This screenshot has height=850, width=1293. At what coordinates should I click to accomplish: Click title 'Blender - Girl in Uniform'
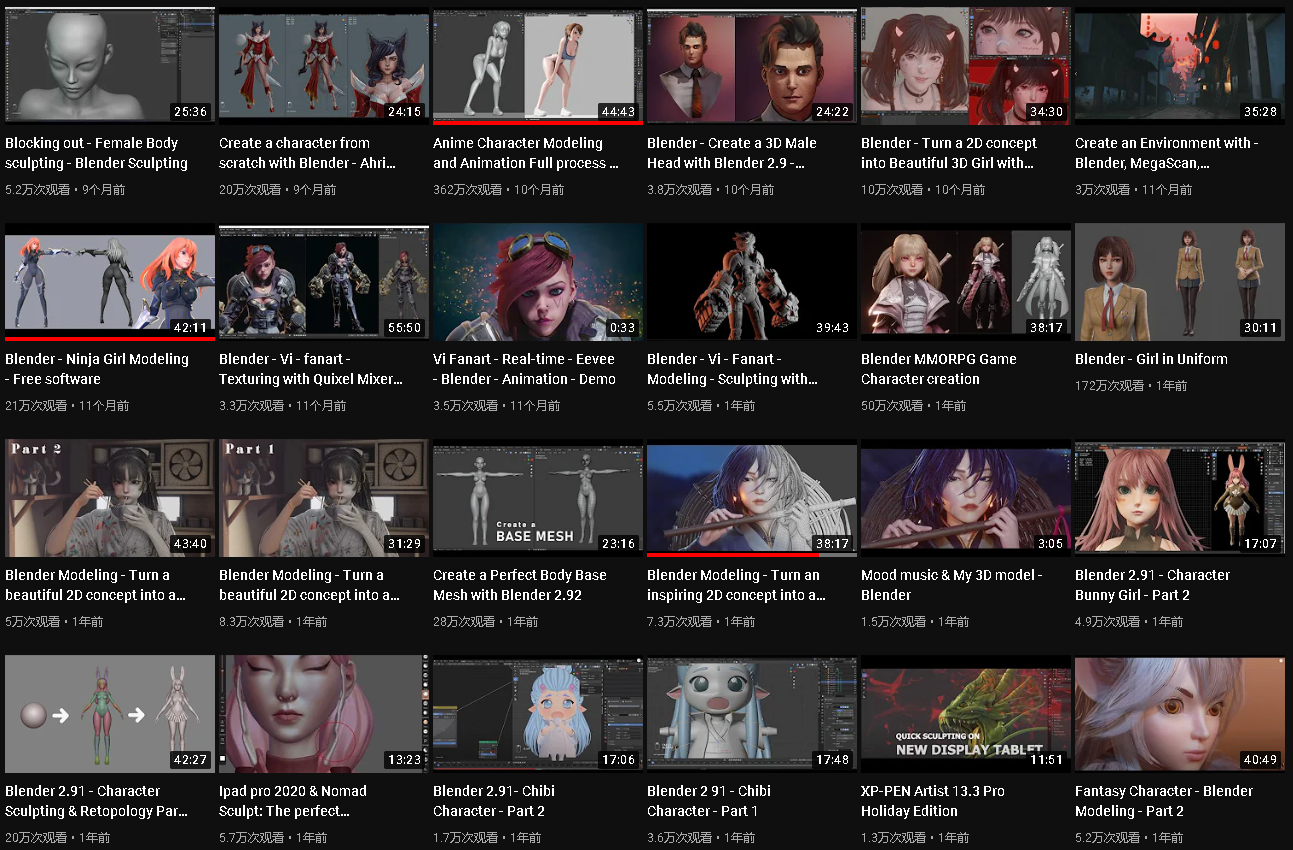[1151, 359]
